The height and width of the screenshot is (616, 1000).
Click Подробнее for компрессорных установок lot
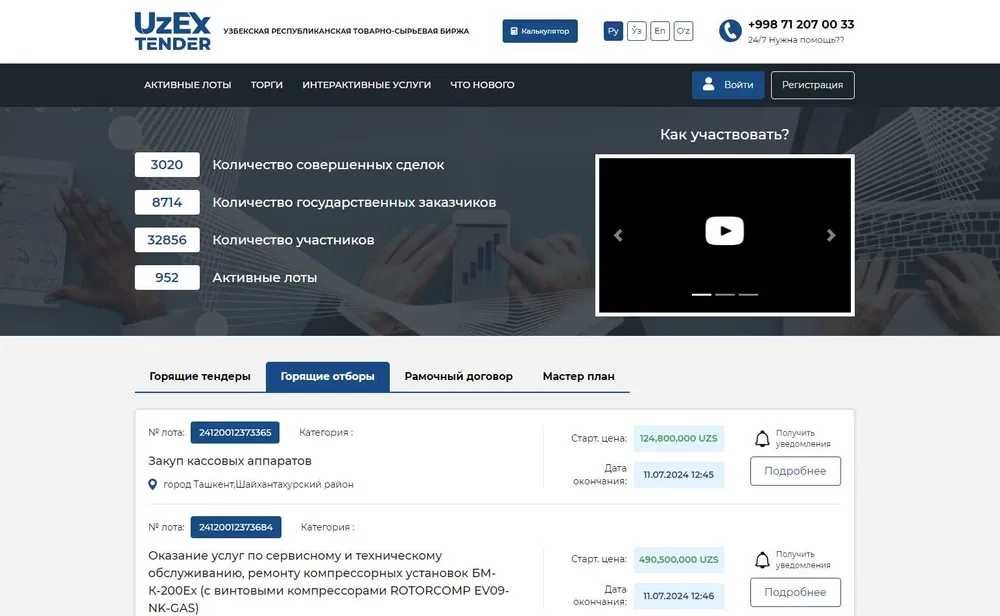[x=795, y=592]
